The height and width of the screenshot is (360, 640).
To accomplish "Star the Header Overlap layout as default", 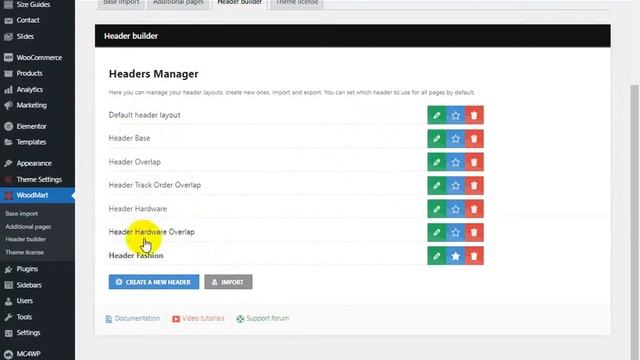I will pos(456,162).
